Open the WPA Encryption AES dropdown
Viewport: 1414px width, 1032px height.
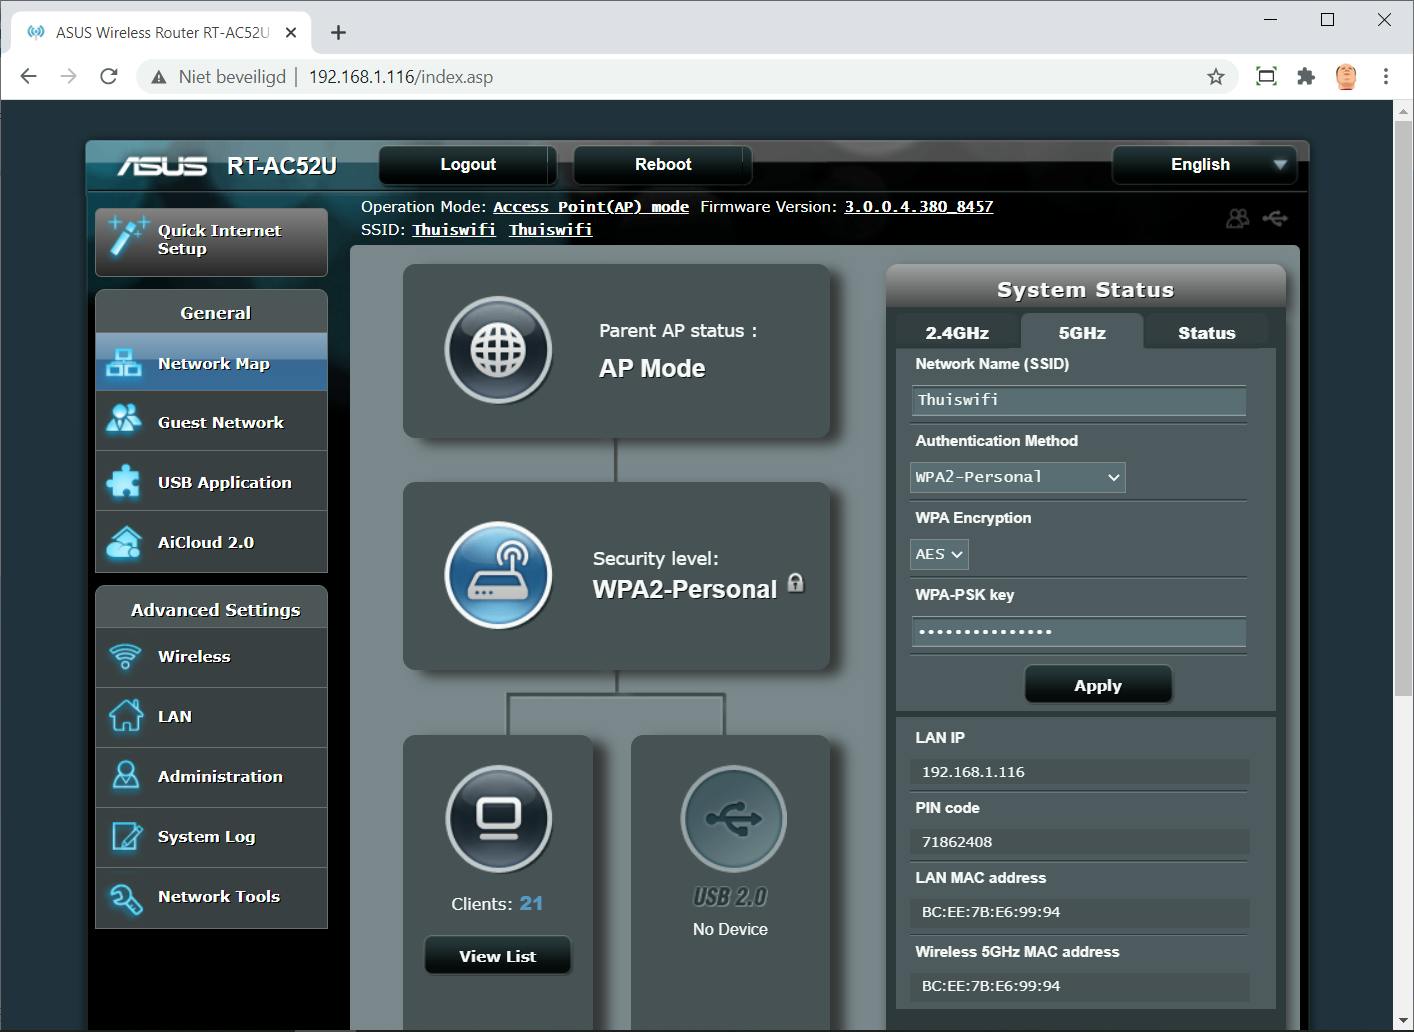point(939,554)
